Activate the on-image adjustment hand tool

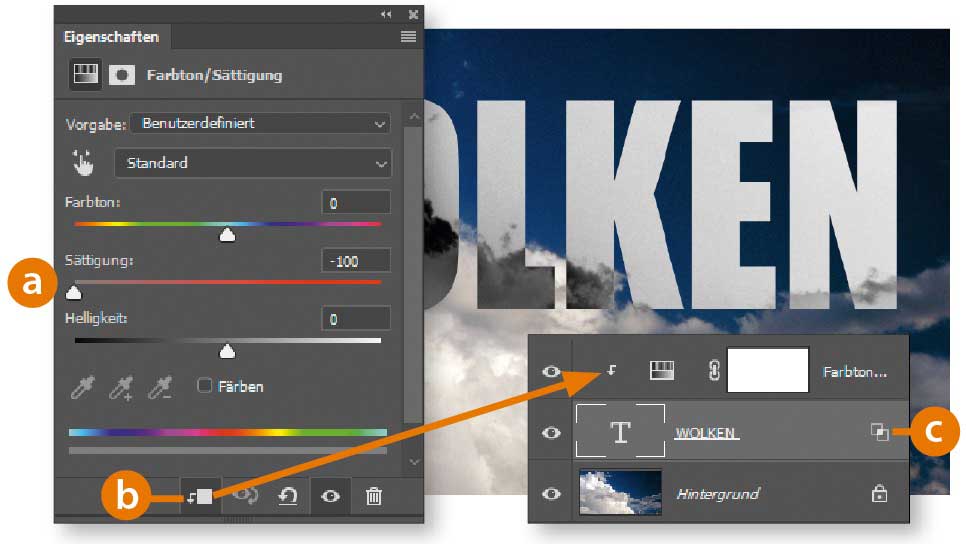(83, 163)
